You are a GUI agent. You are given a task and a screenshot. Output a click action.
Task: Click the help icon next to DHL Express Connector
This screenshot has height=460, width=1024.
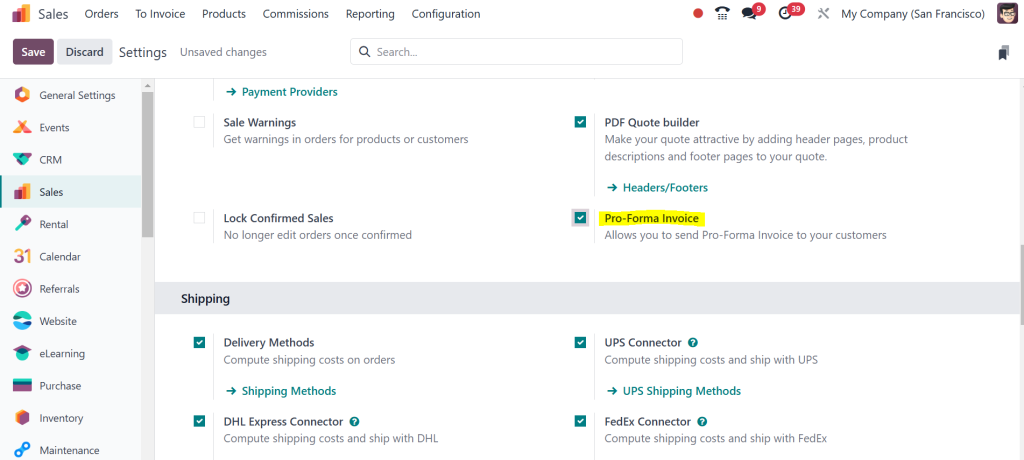tap(355, 421)
